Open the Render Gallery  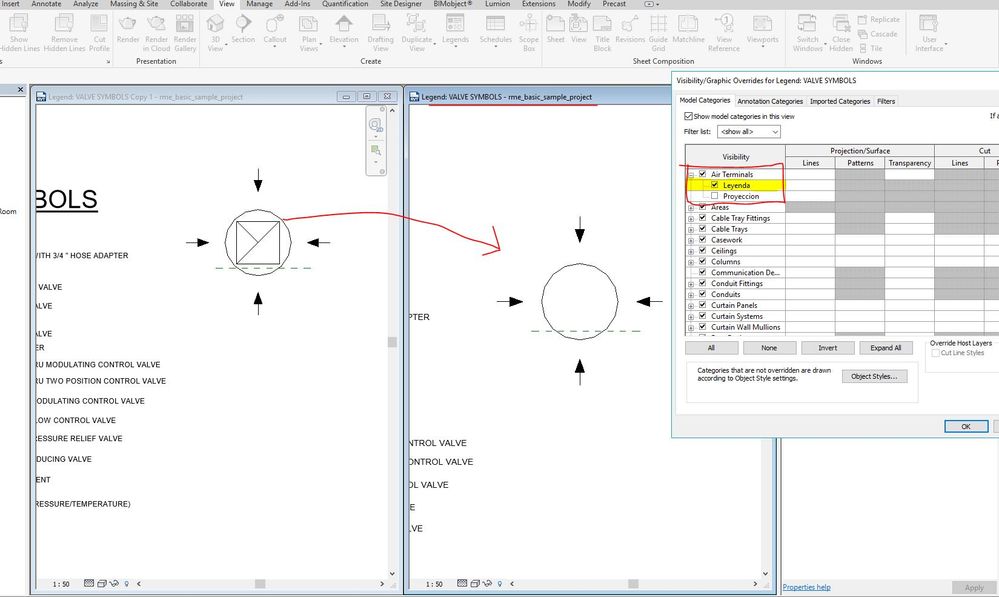pyautogui.click(x=185, y=24)
